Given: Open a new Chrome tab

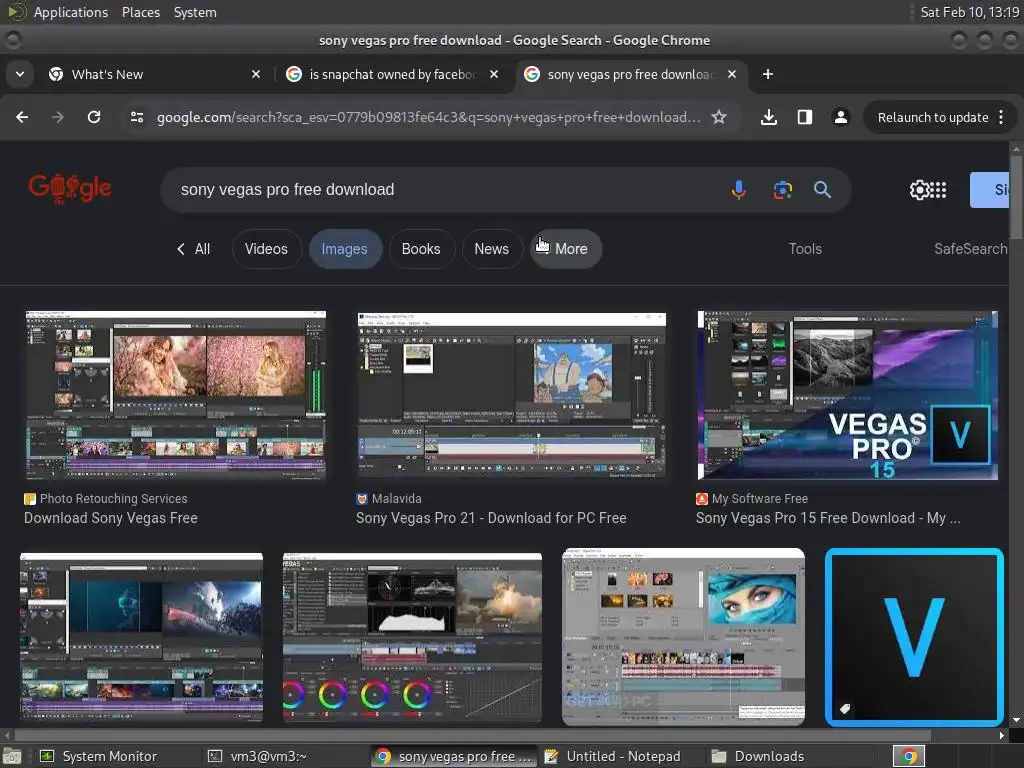Looking at the screenshot, I should coord(768,74).
